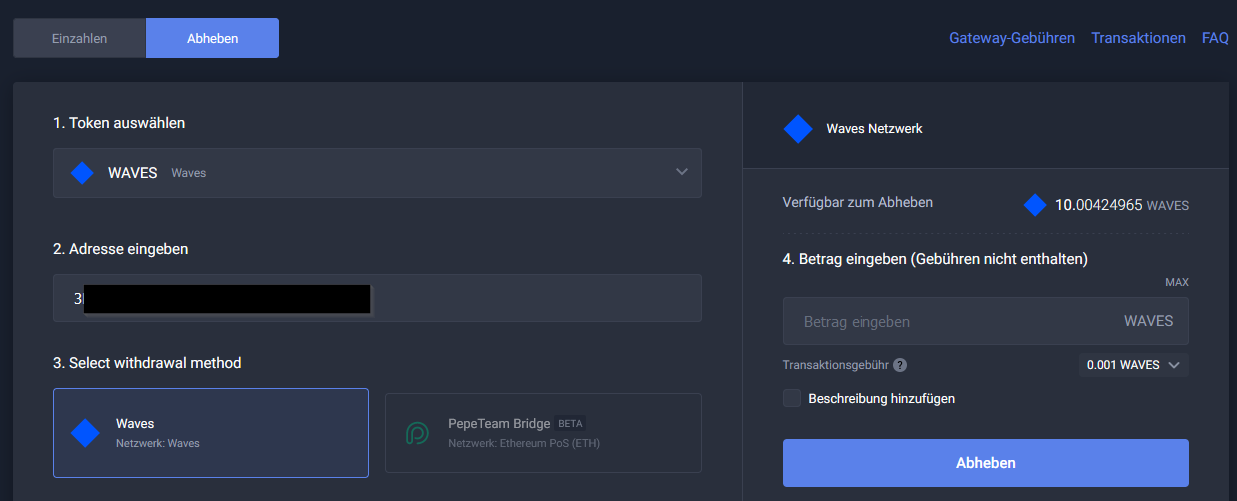Switch to the Einzahlen tab
The image size is (1237, 501).
80,38
